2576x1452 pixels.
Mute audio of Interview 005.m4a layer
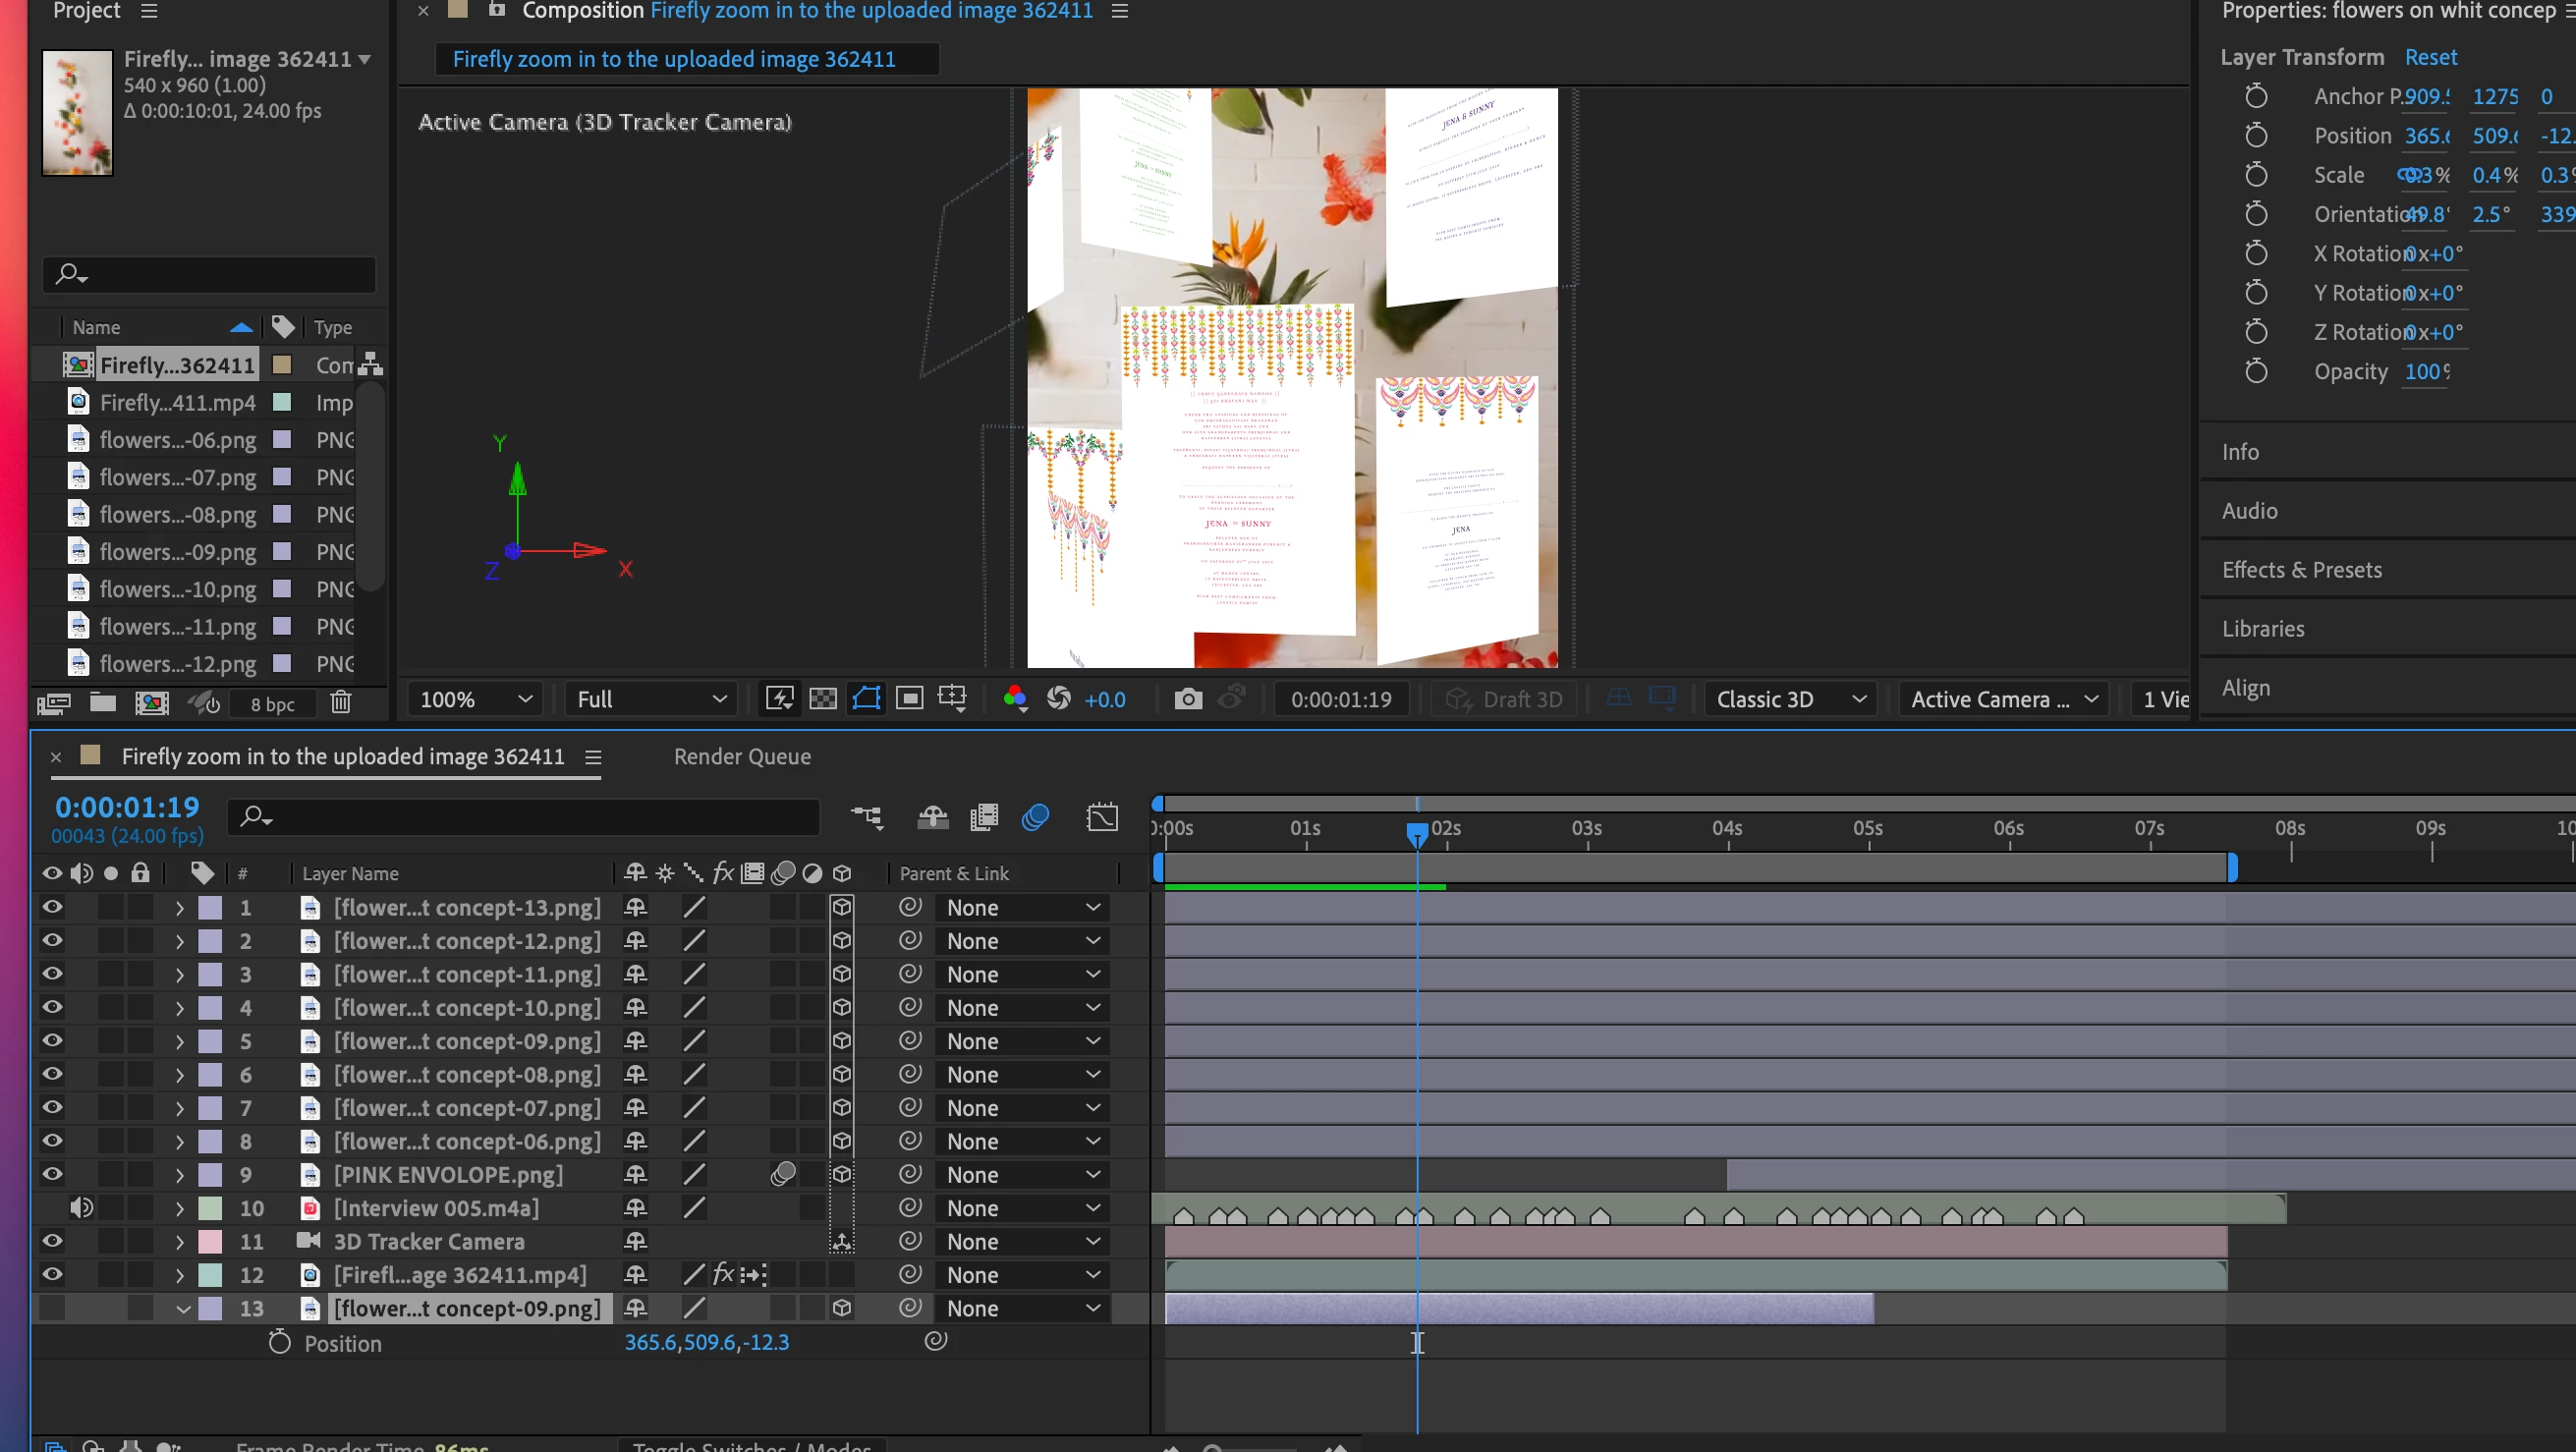point(82,1208)
